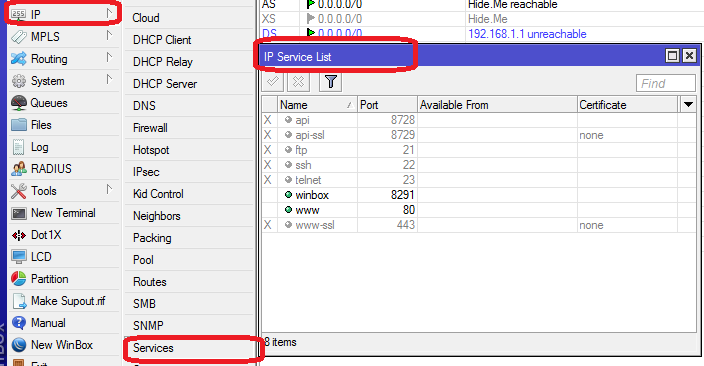Click the Files folder icon

click(x=19, y=124)
